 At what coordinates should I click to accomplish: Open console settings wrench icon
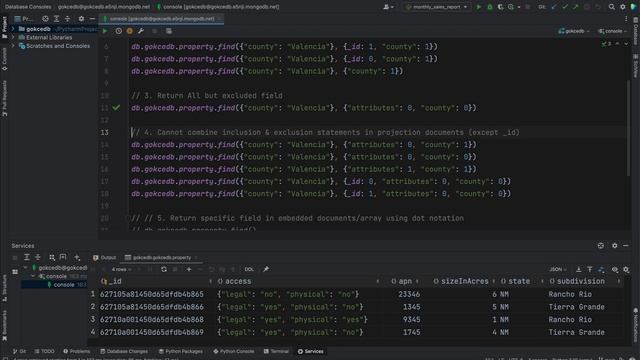pos(141,31)
